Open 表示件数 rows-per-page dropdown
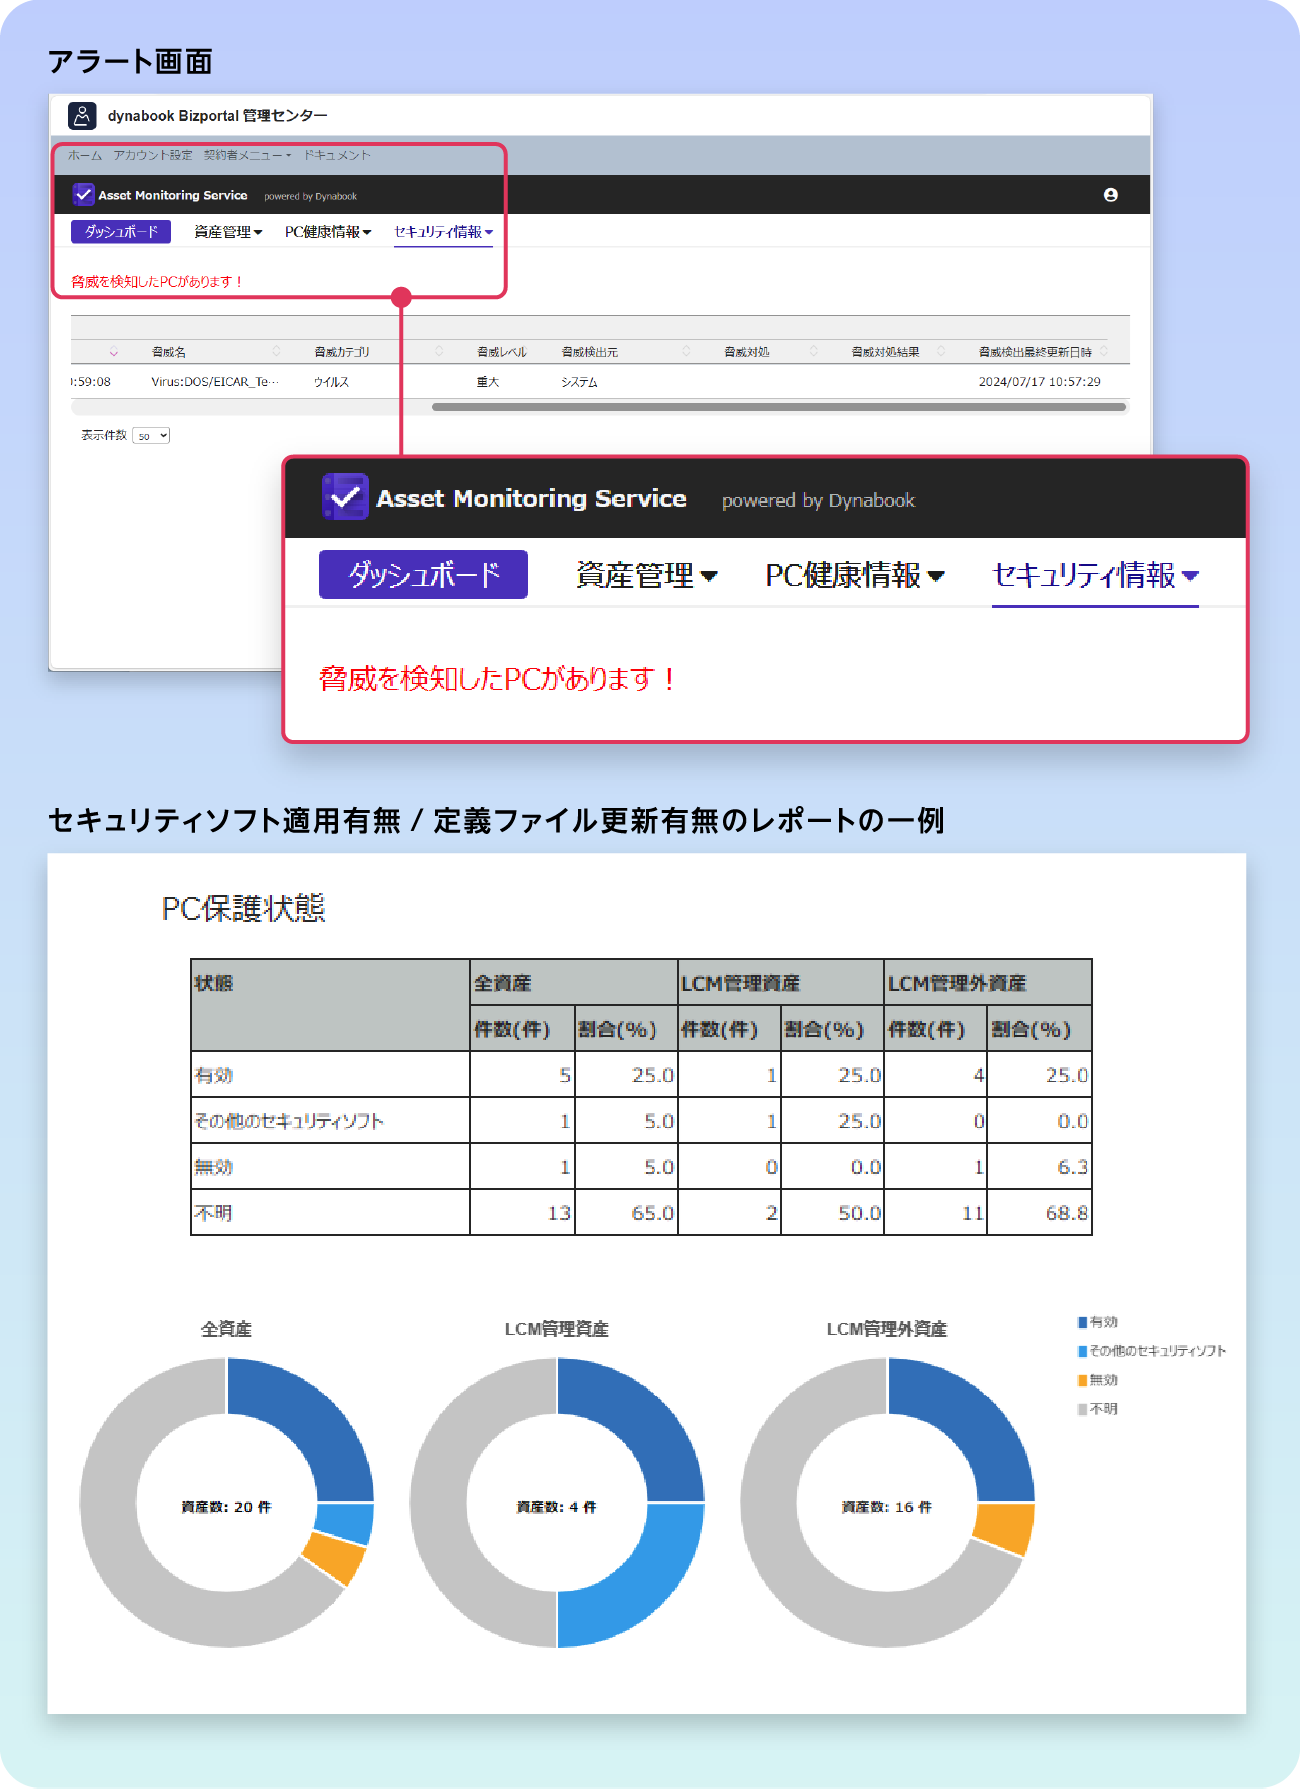 [151, 436]
